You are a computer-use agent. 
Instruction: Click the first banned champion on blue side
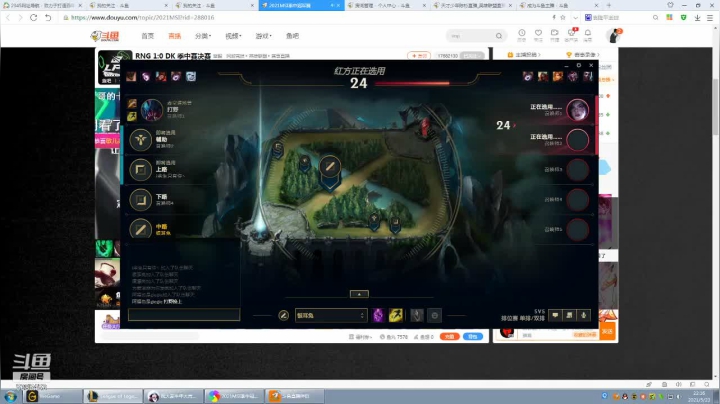pyautogui.click(x=131, y=76)
